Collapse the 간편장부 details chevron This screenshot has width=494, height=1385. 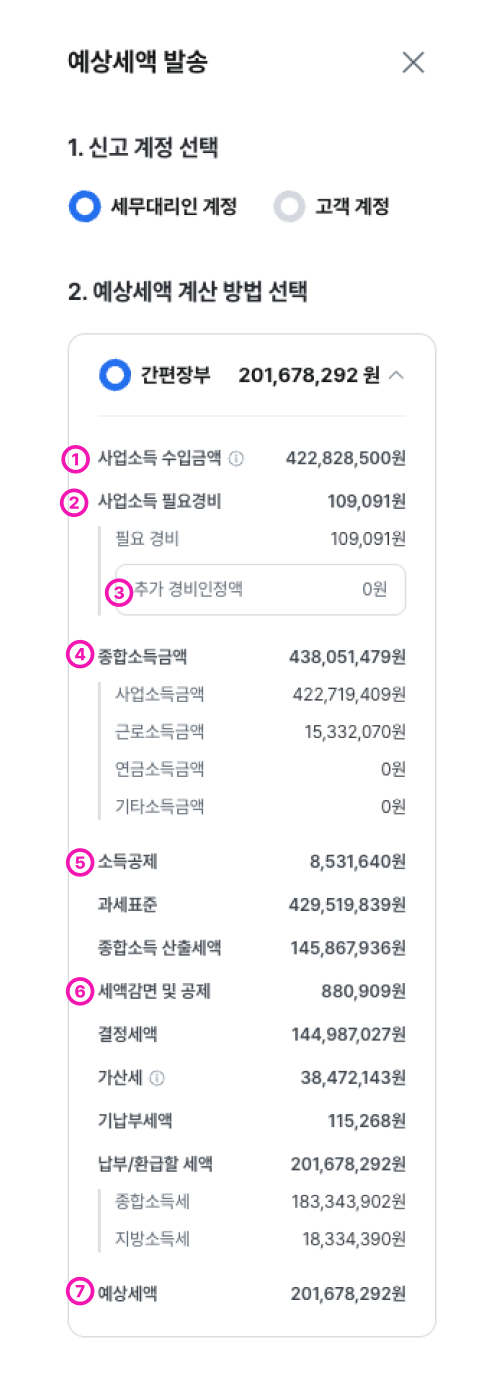(x=396, y=376)
